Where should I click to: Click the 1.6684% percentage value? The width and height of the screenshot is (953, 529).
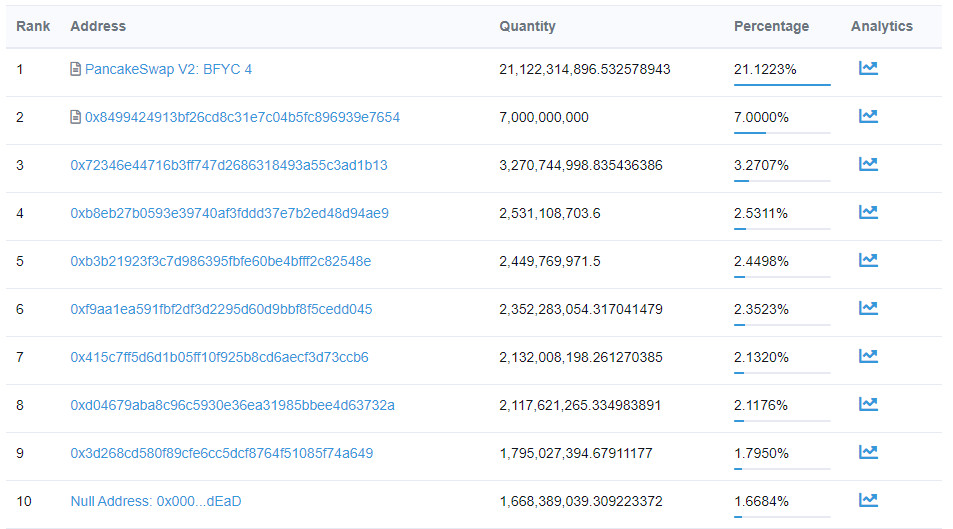[x=762, y=502]
